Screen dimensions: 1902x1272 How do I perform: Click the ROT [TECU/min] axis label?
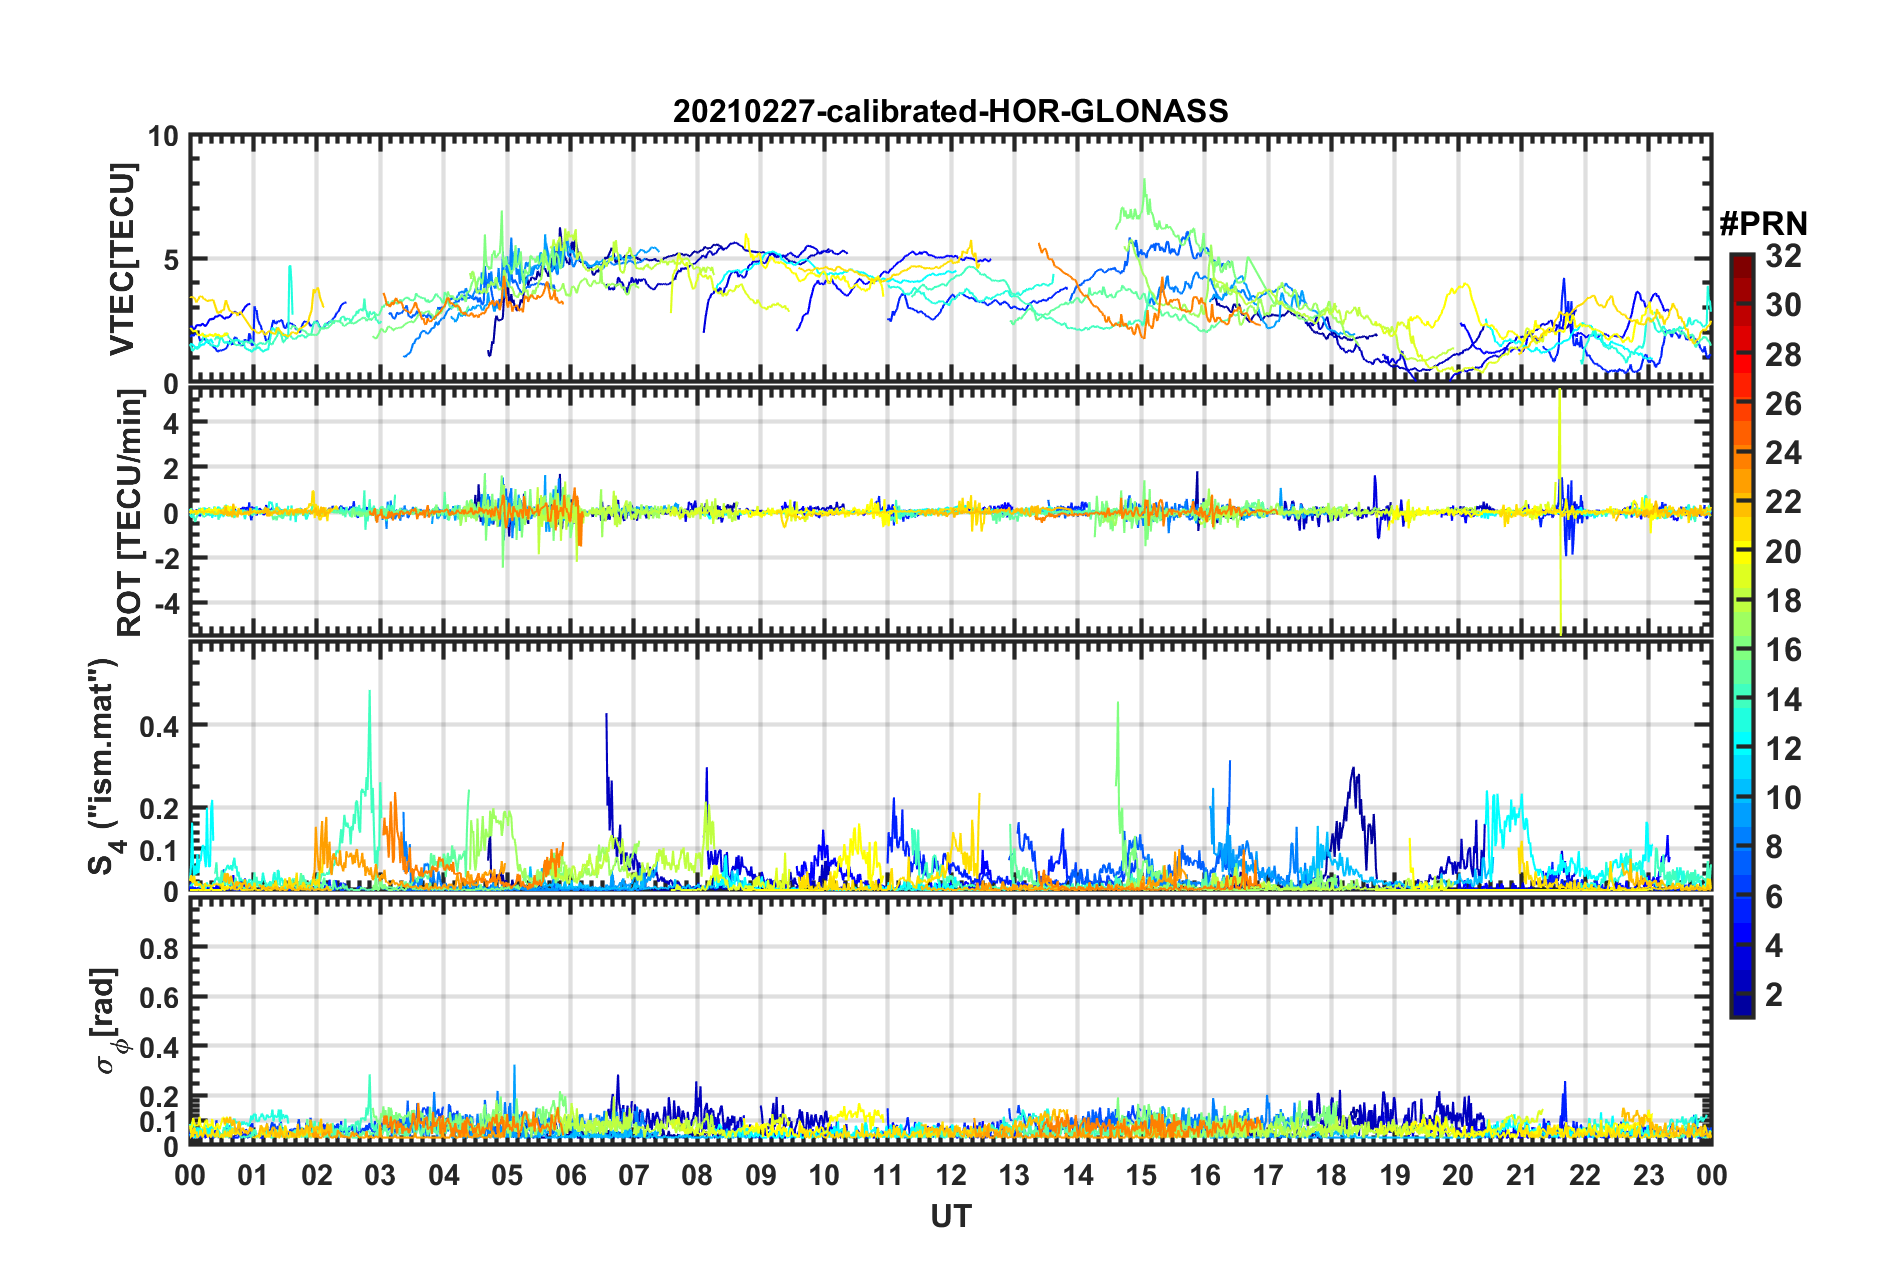pyautogui.click(x=130, y=513)
